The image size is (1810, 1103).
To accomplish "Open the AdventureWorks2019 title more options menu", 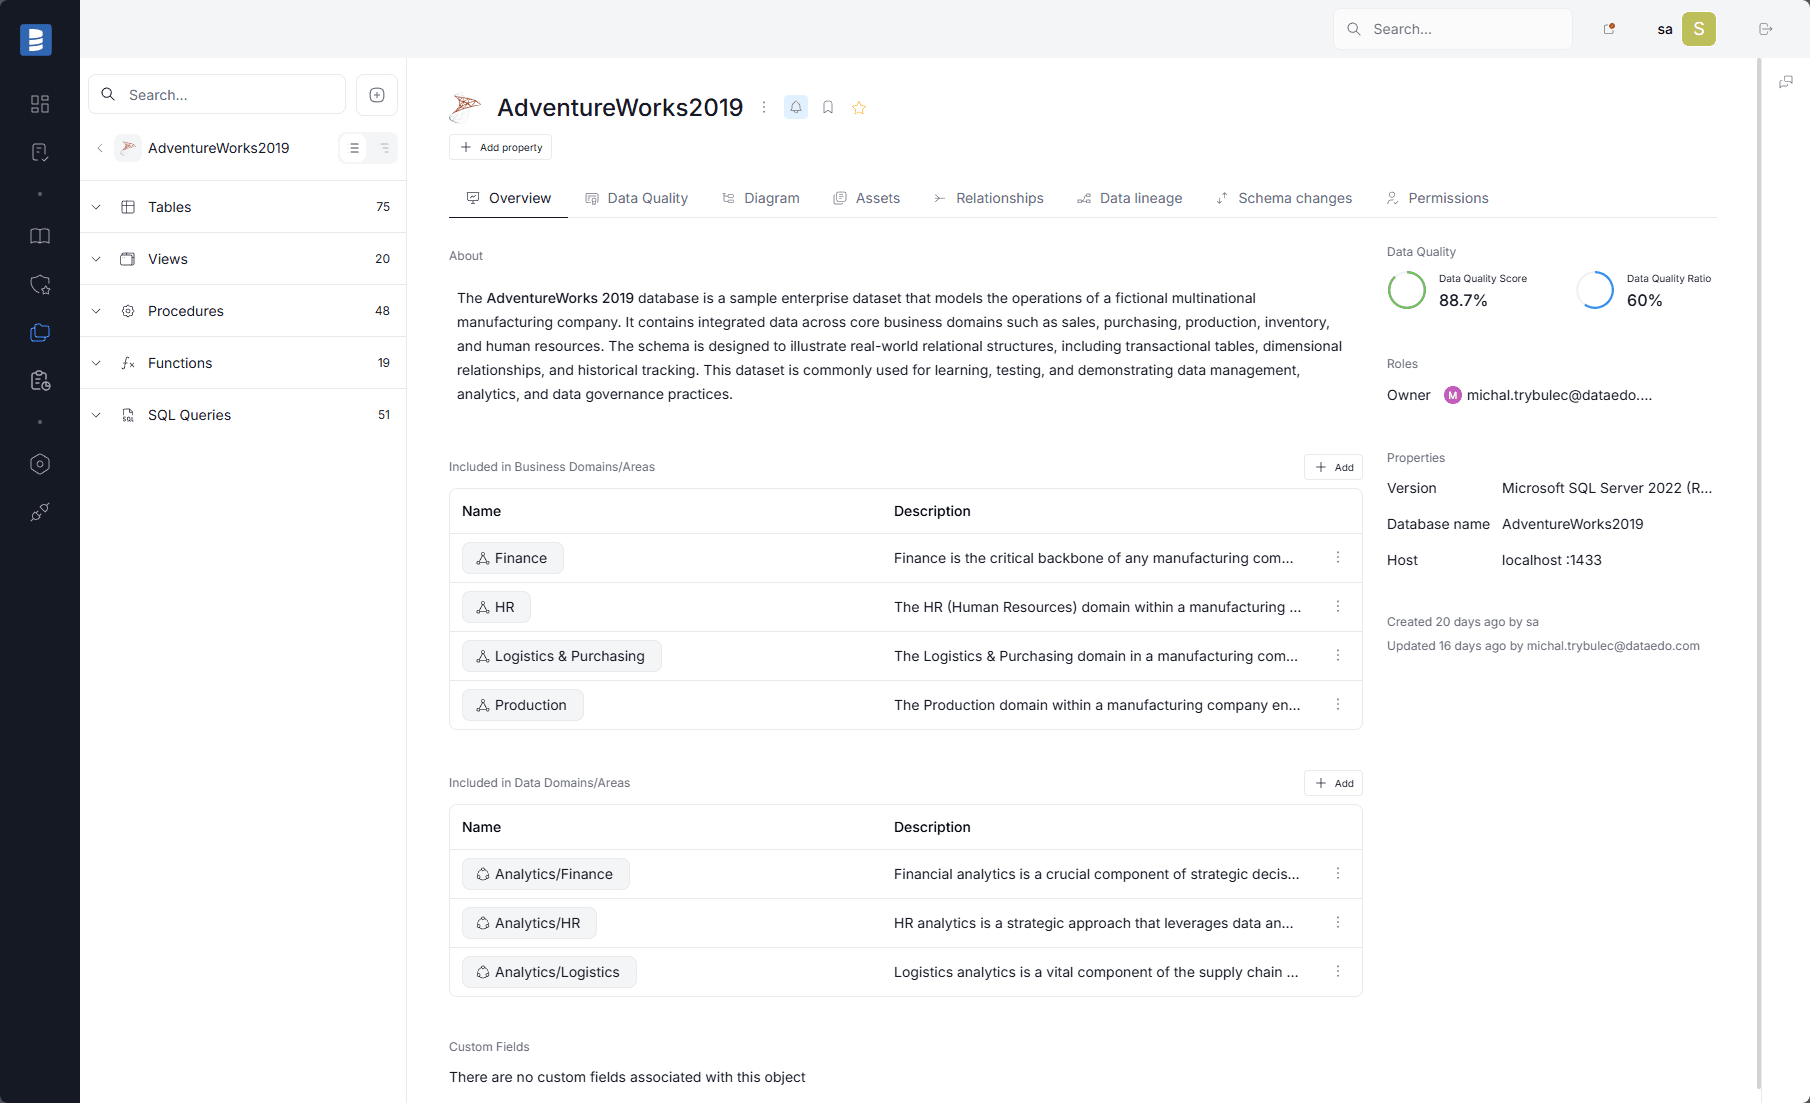I will [x=764, y=107].
